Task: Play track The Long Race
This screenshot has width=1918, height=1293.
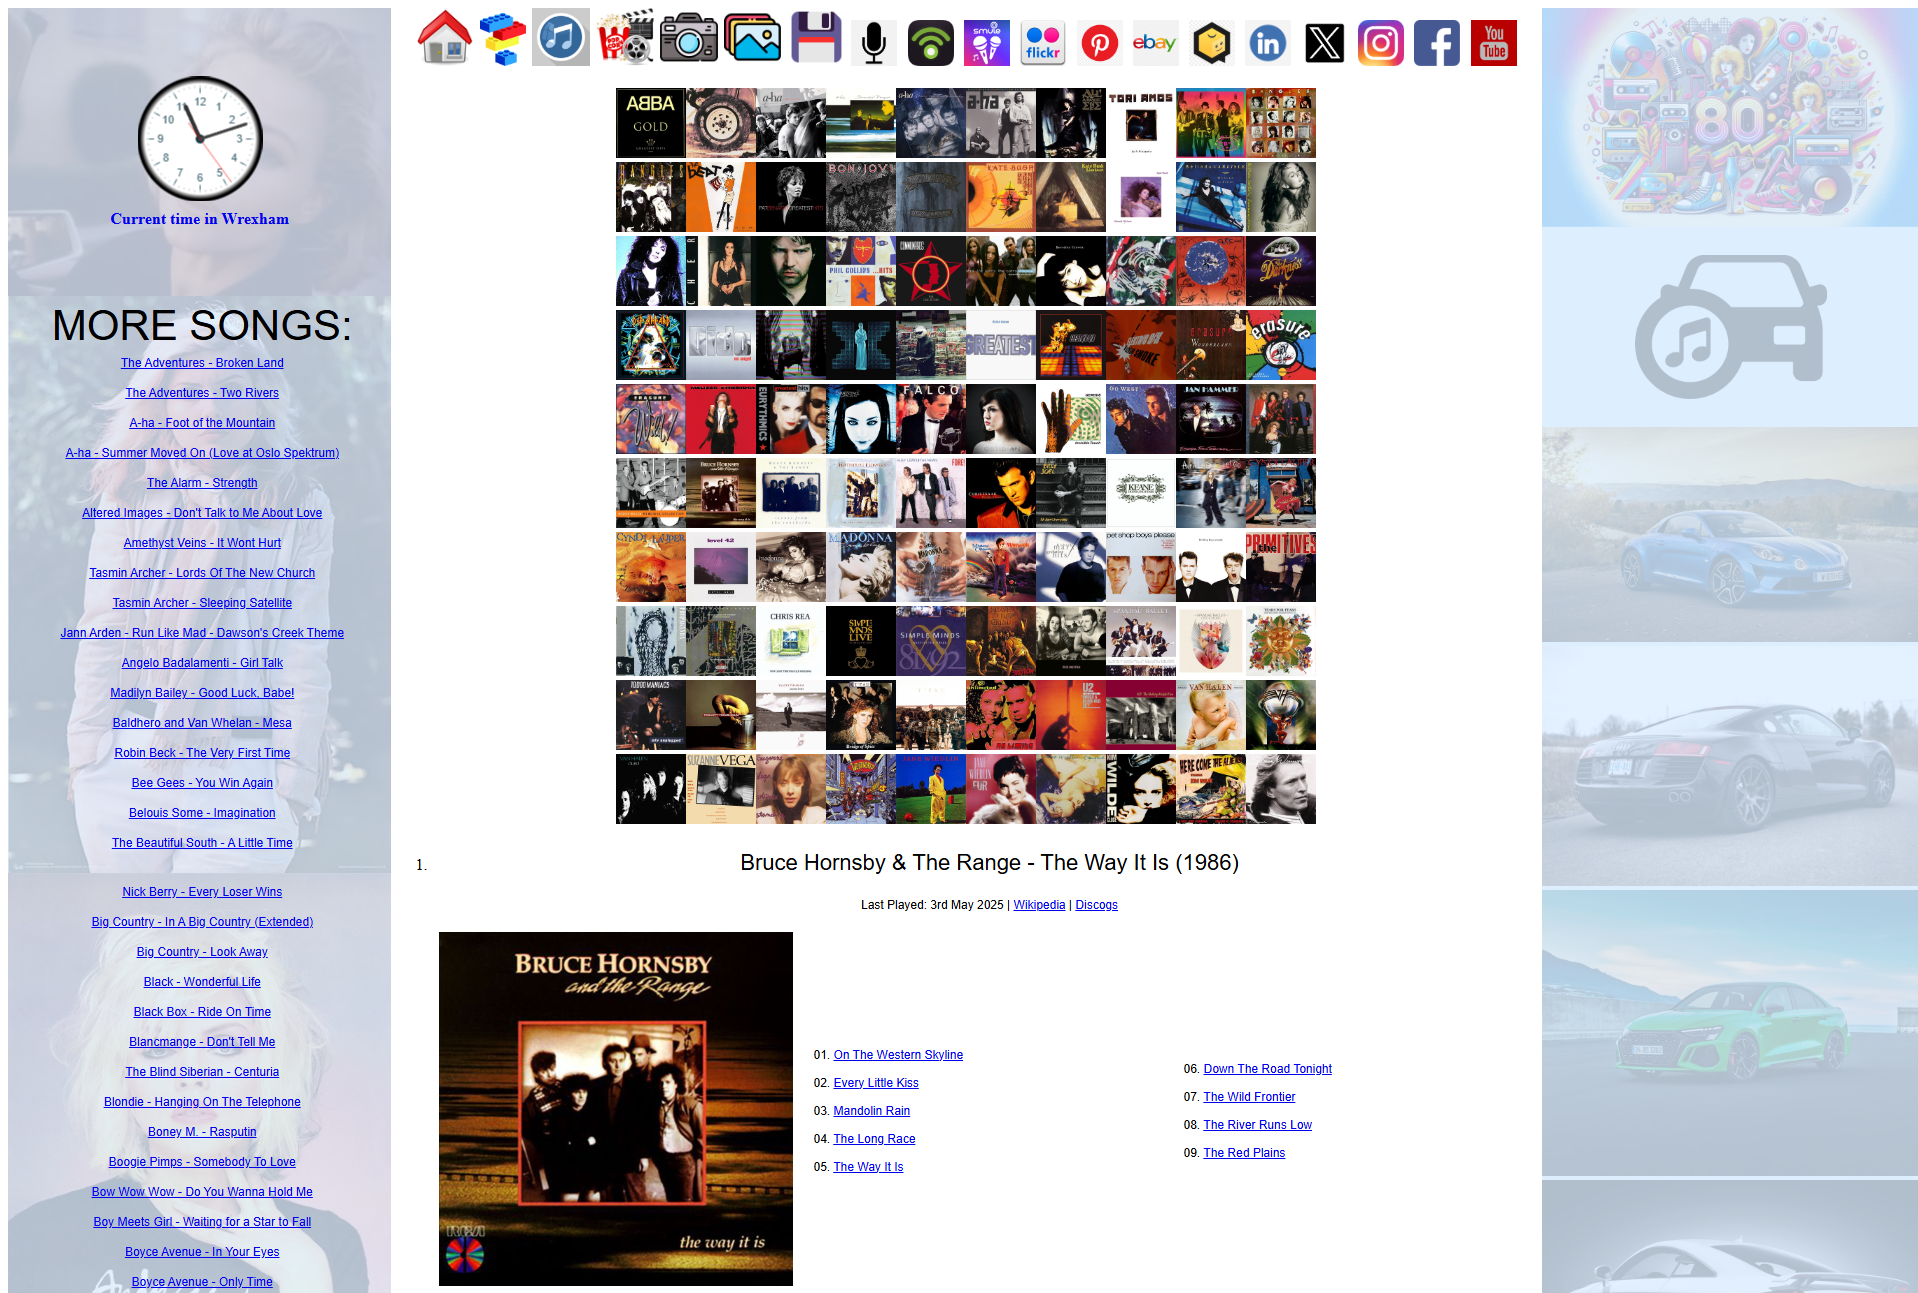Action: pyautogui.click(x=874, y=1139)
